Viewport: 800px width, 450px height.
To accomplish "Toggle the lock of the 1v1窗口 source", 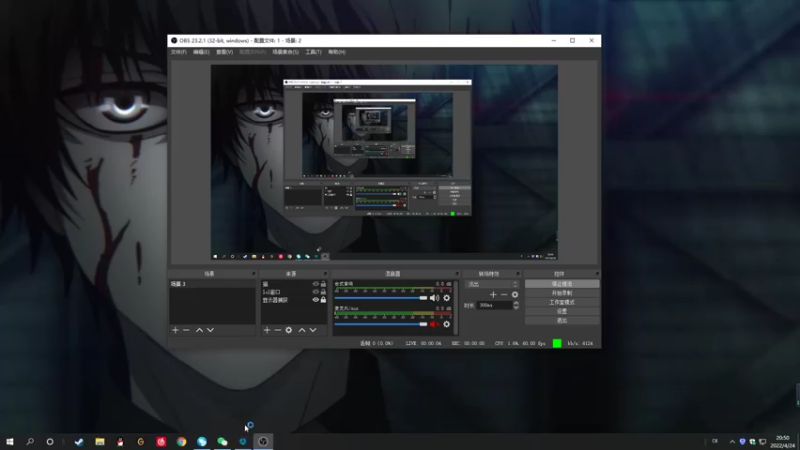I will pos(323,292).
